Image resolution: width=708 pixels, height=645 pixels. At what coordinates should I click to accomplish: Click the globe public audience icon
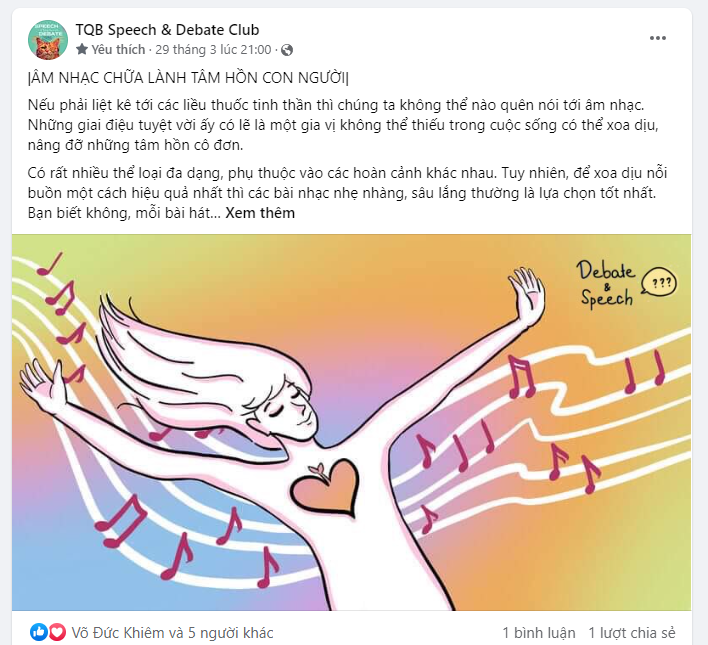pyautogui.click(x=287, y=50)
